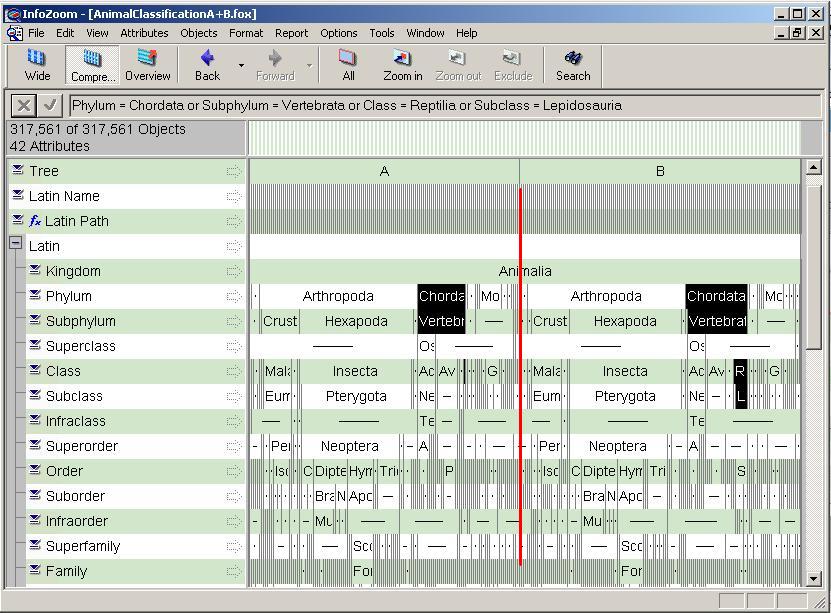The image size is (831, 613).
Task: Open the Report menu
Action: pos(291,33)
